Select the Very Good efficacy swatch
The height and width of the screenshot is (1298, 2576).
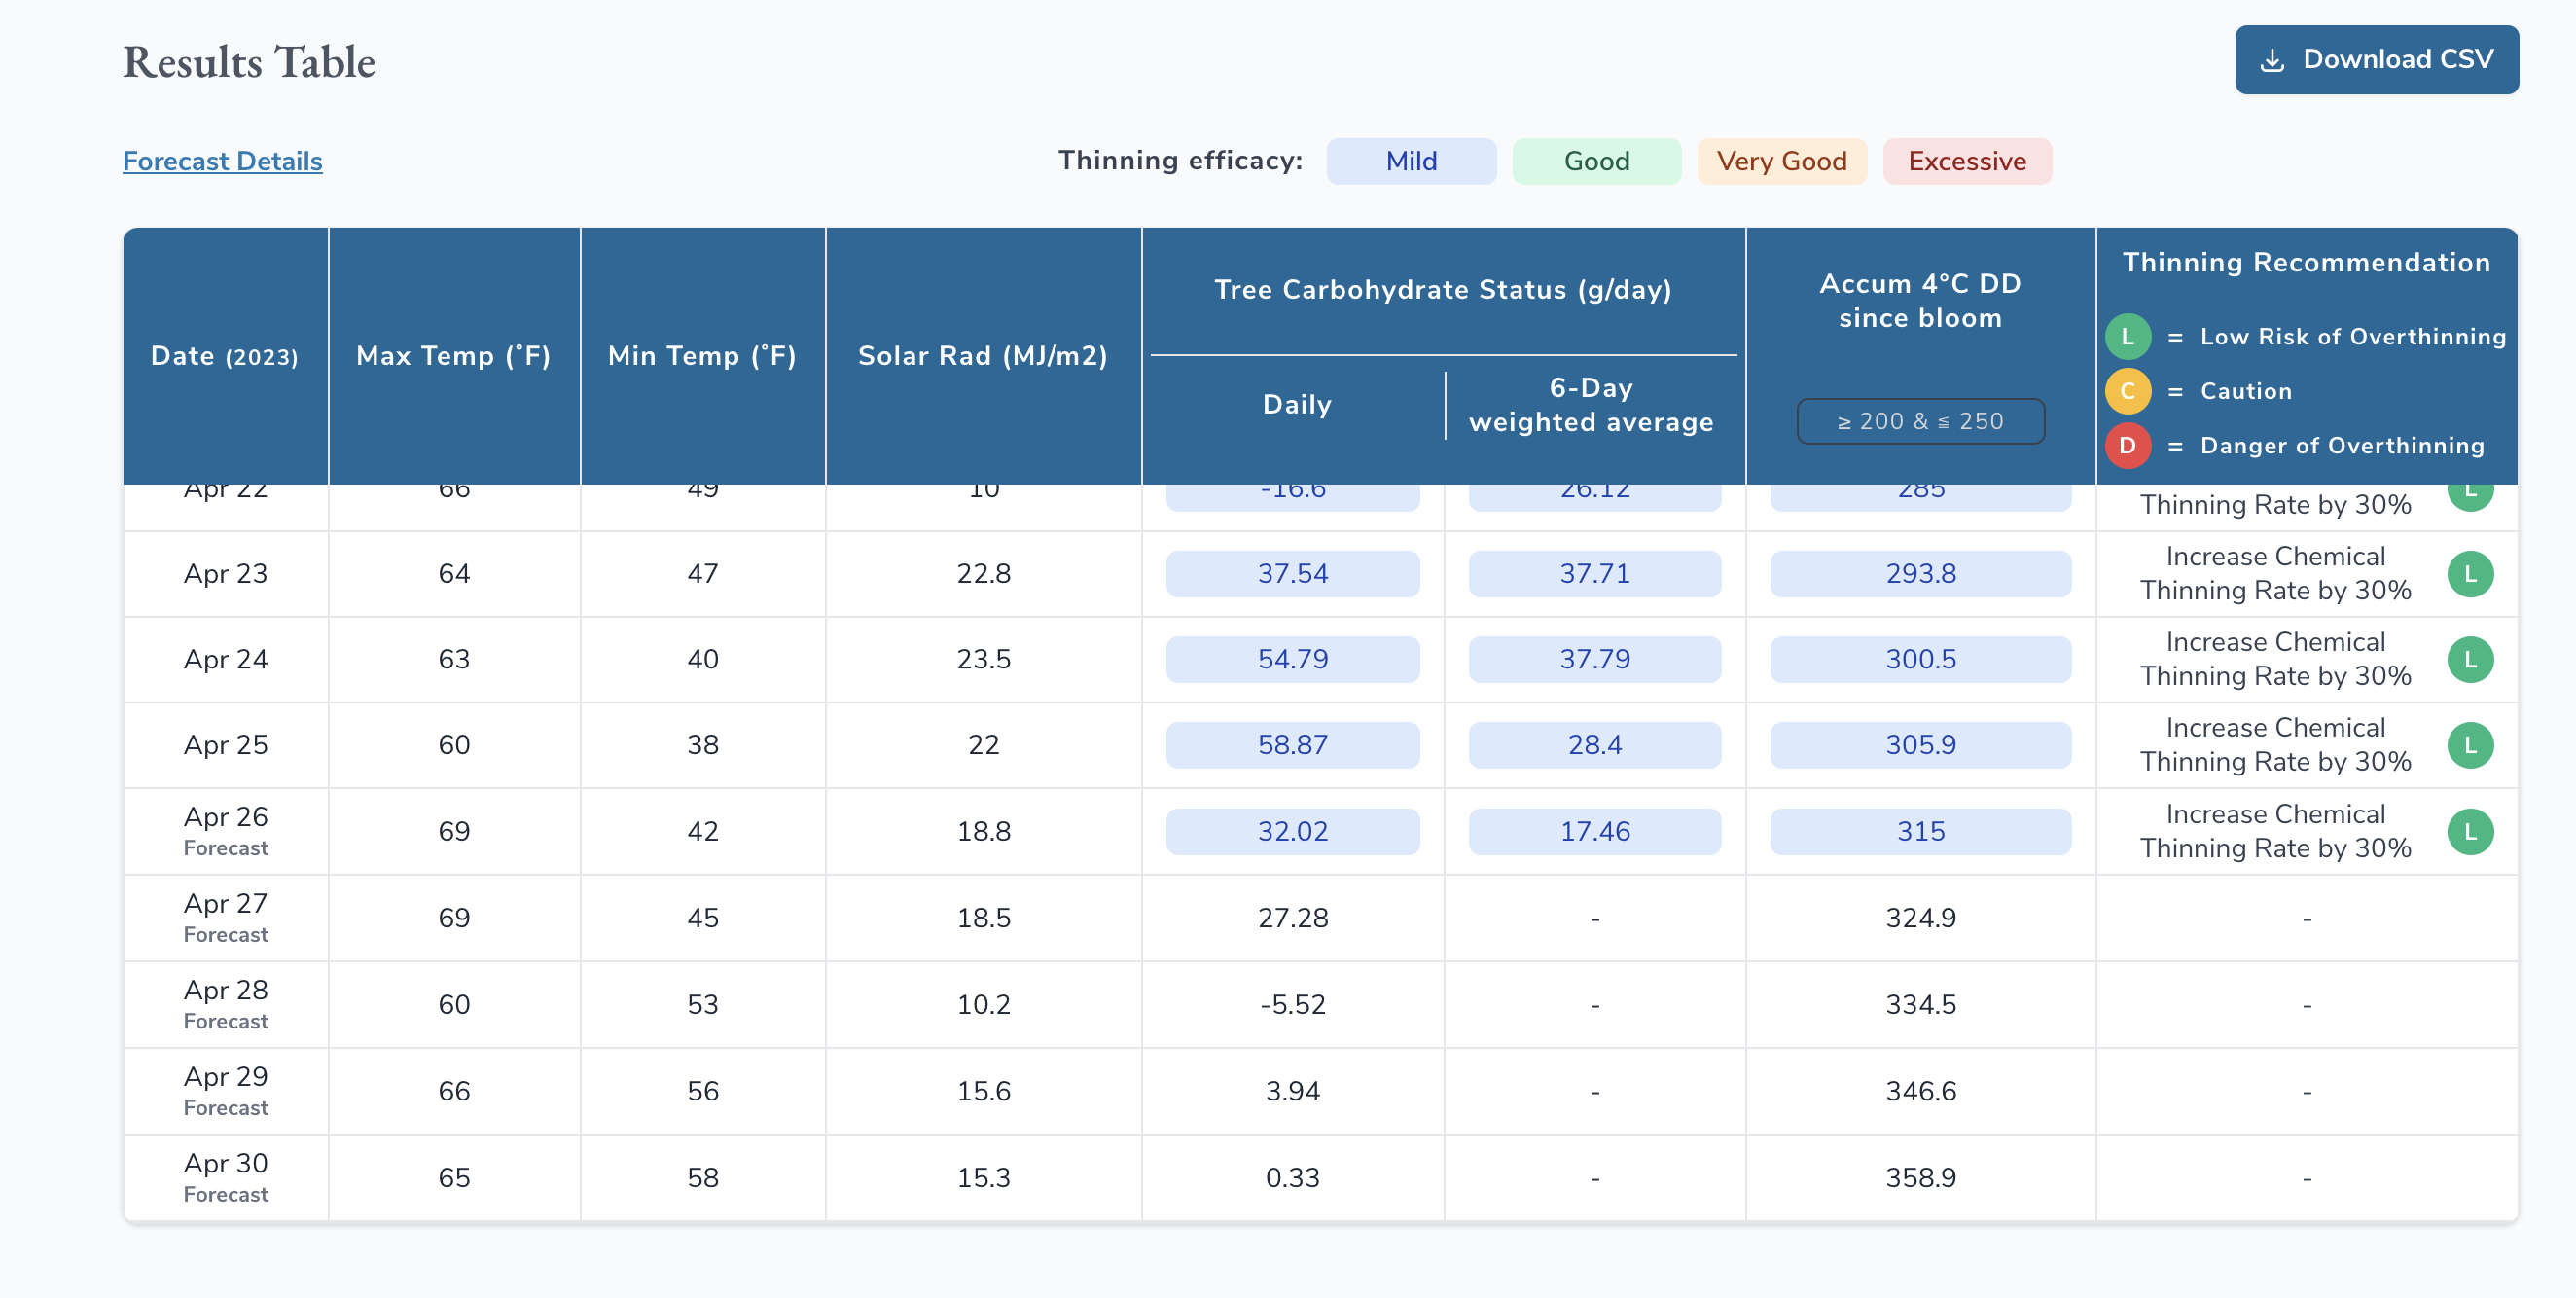click(x=1781, y=161)
